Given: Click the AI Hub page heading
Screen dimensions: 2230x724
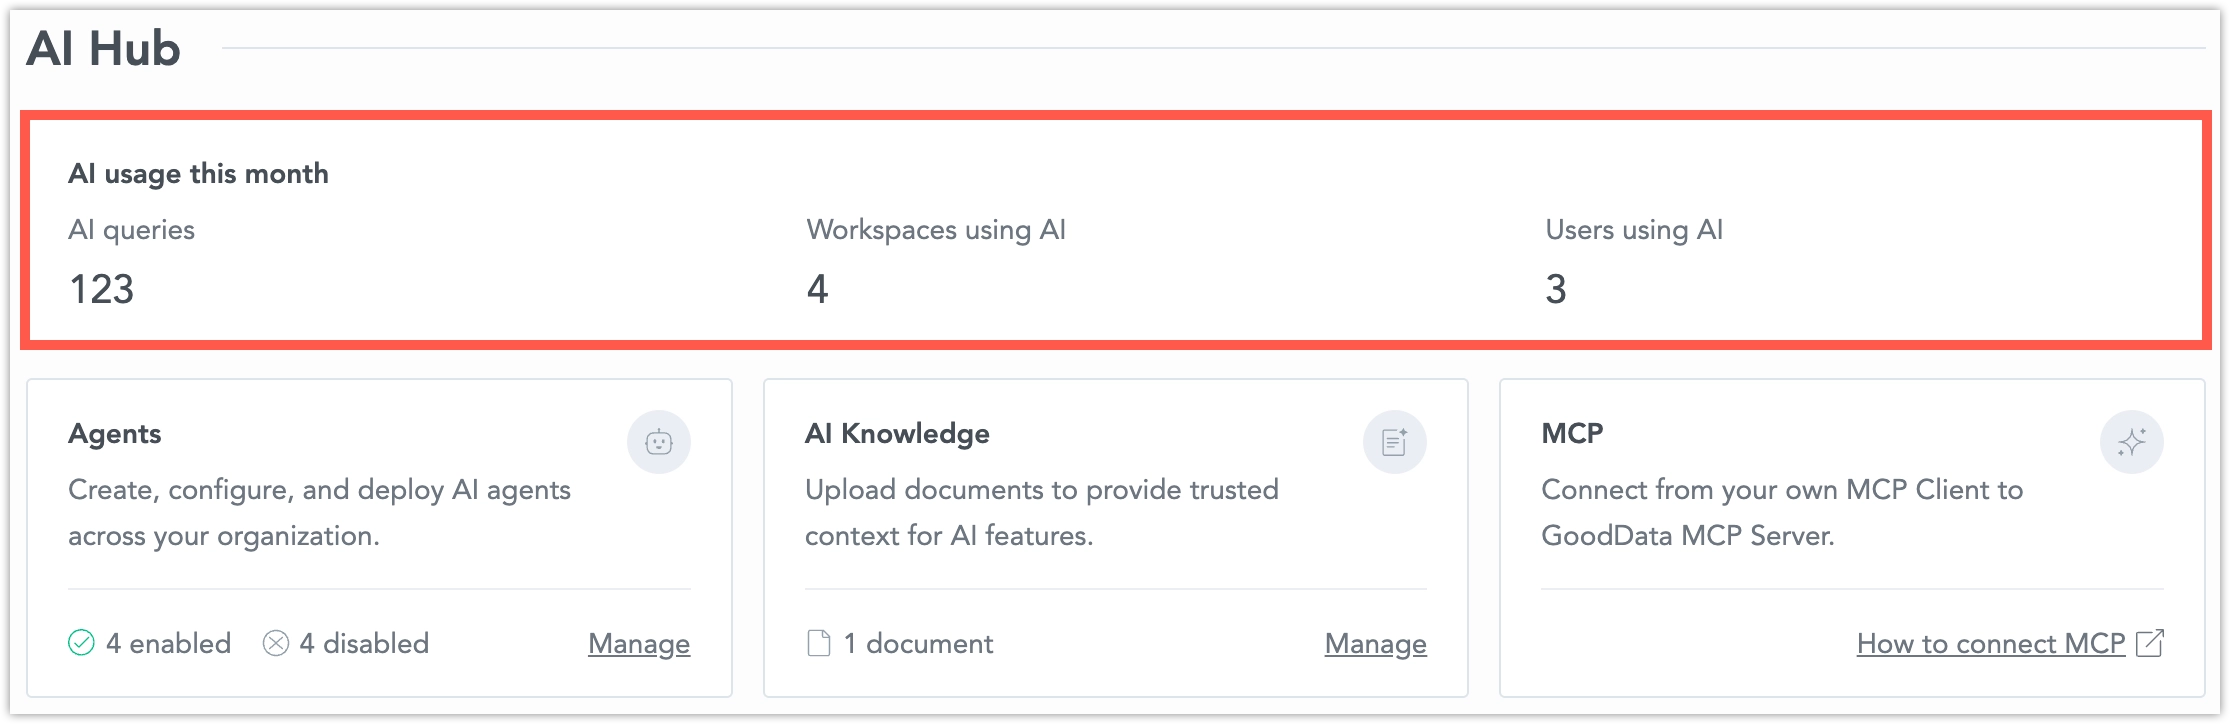Looking at the screenshot, I should click(104, 48).
